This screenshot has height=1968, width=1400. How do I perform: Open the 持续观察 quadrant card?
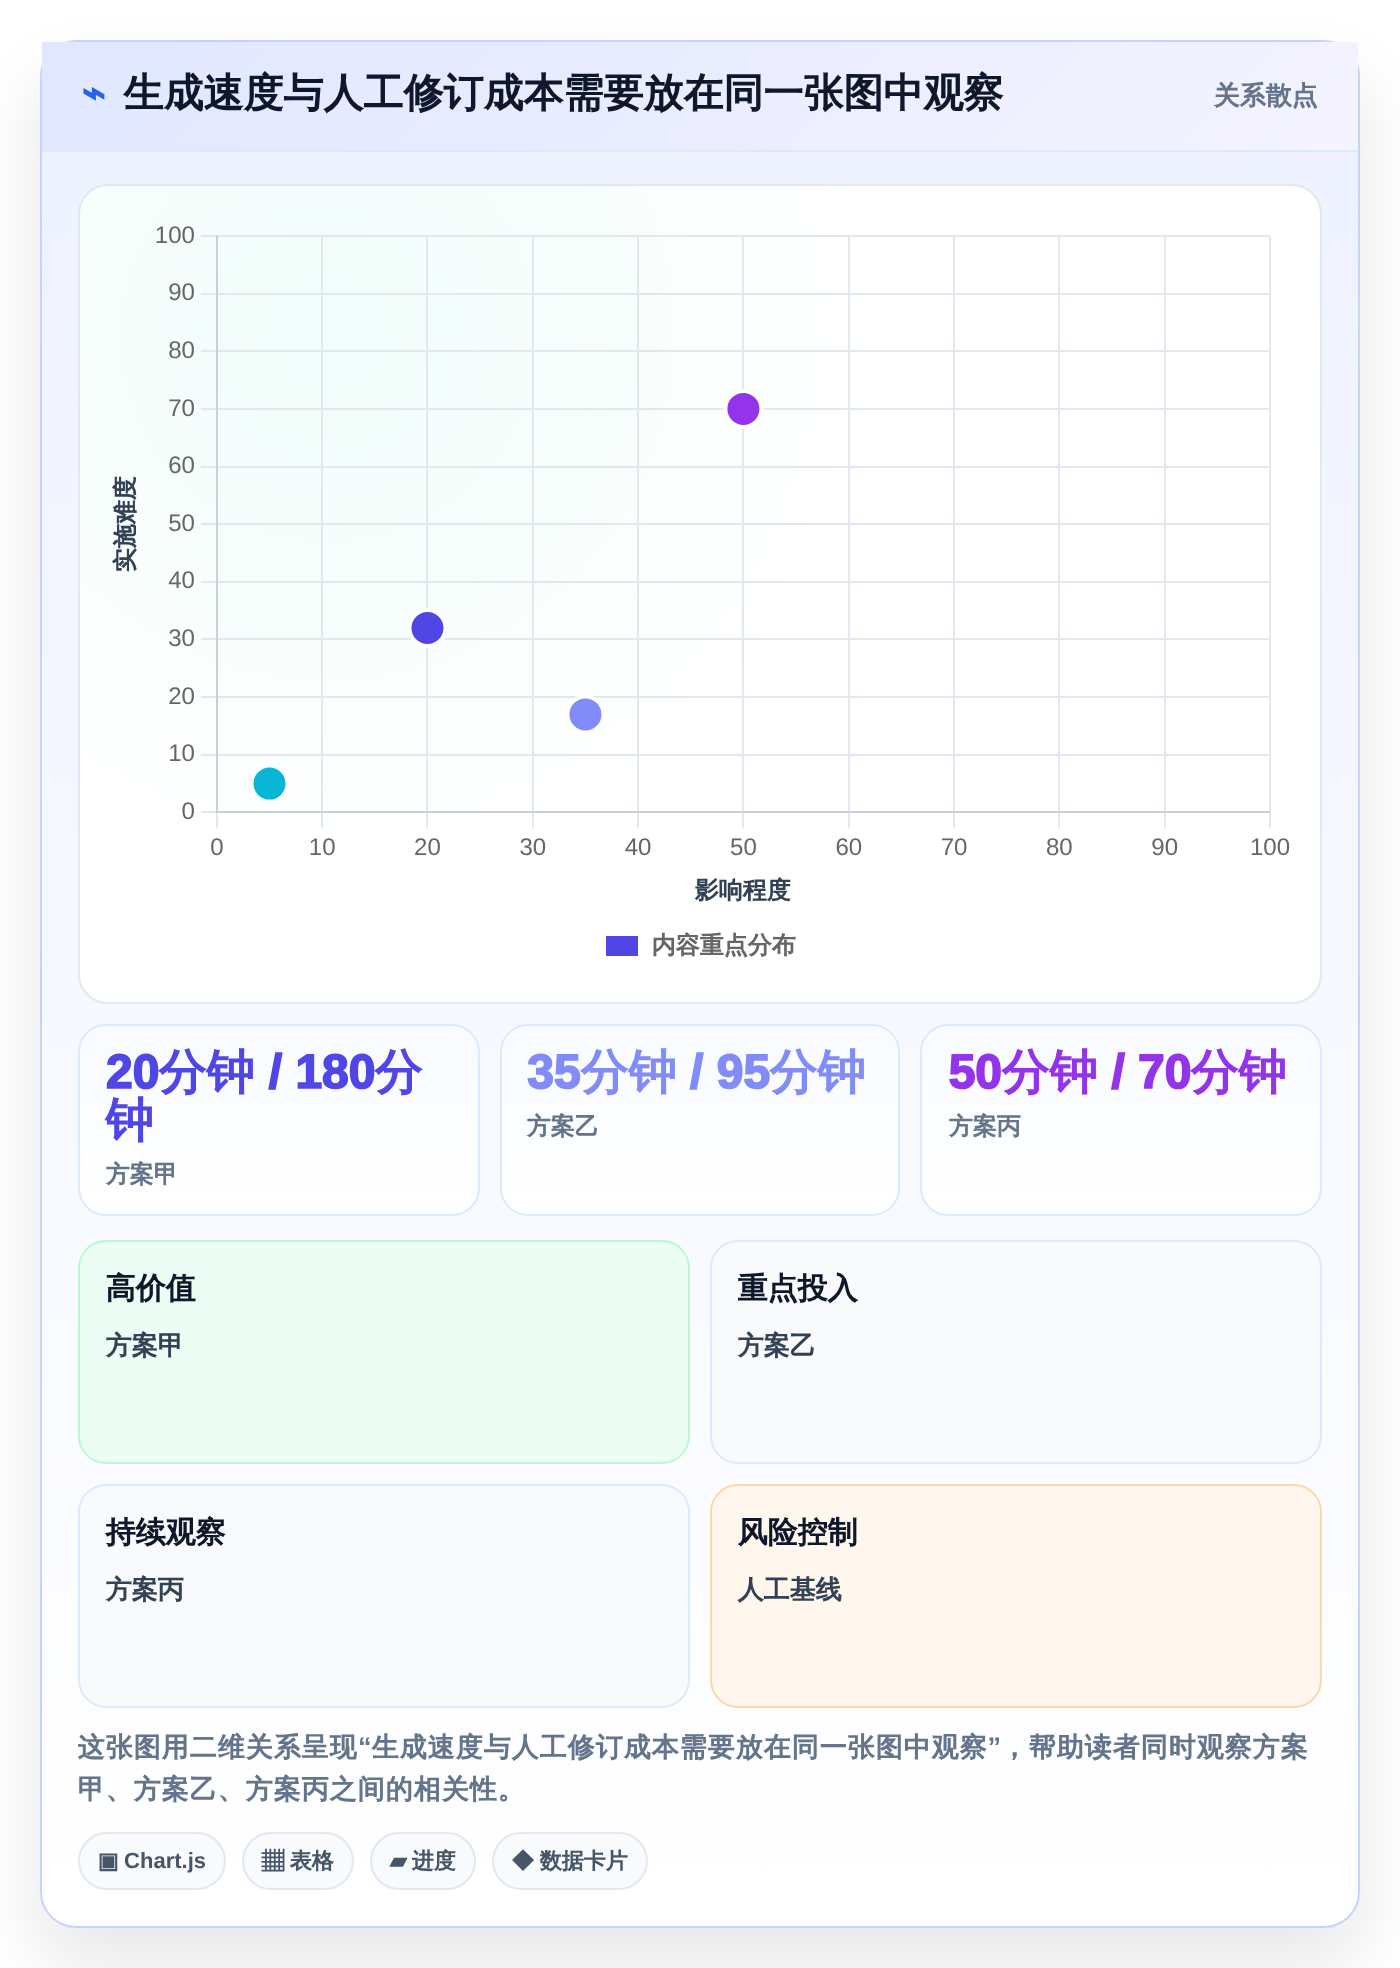tap(384, 1596)
